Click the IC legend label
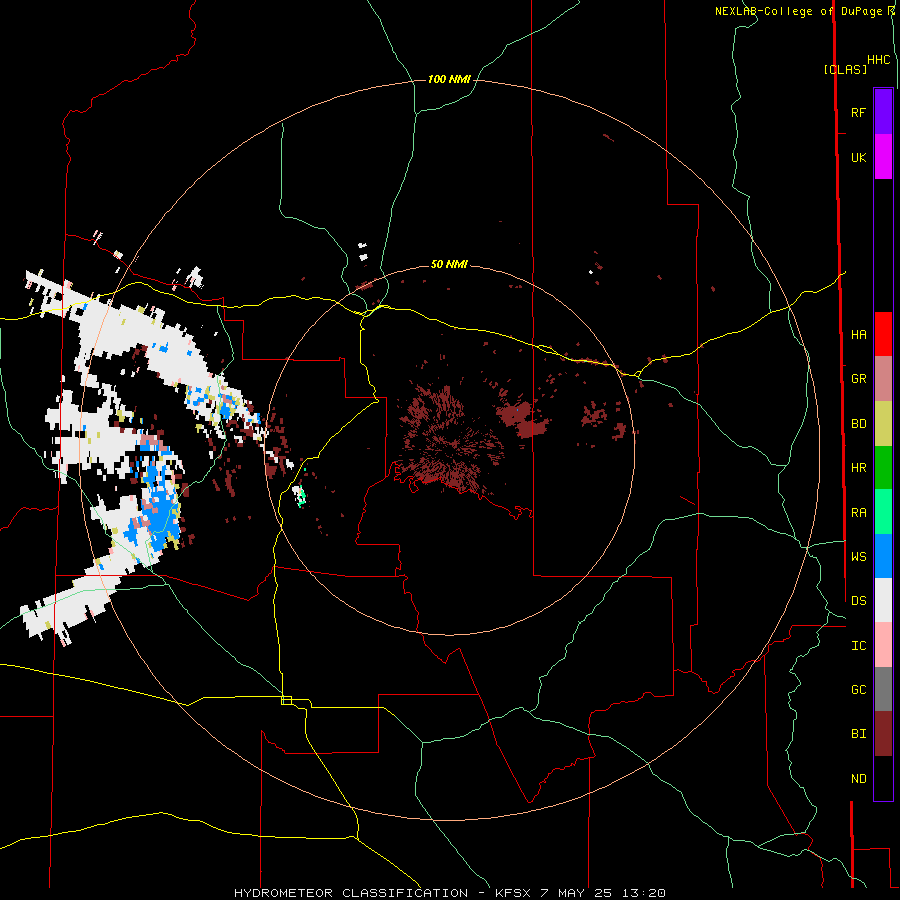This screenshot has height=900, width=900. 858,645
